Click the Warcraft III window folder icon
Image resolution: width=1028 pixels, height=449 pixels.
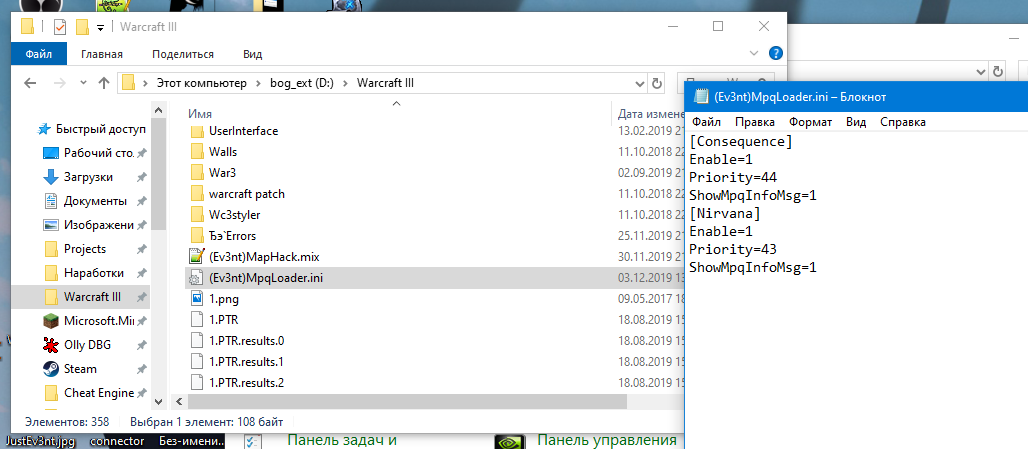(x=27, y=27)
